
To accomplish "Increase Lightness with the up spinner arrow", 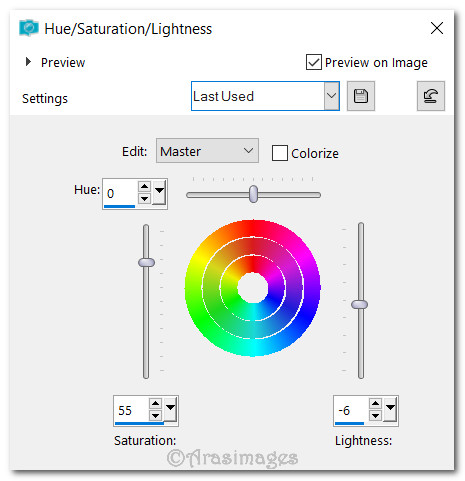I will coord(375,403).
